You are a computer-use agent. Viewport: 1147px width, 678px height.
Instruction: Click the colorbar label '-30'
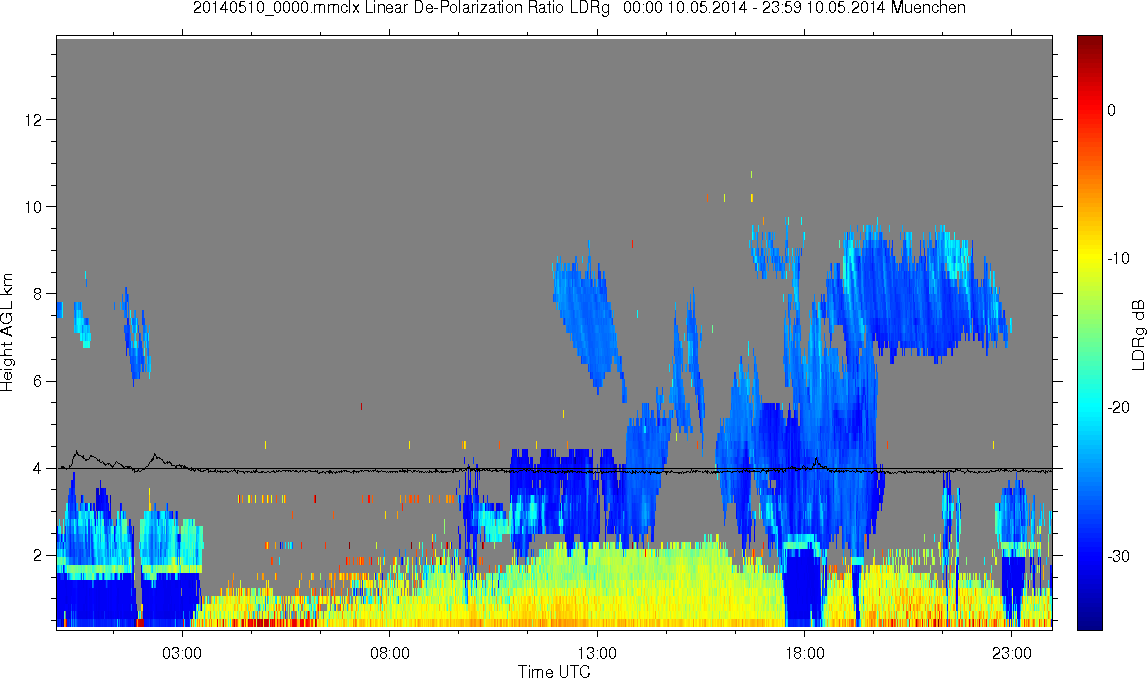tap(1118, 557)
